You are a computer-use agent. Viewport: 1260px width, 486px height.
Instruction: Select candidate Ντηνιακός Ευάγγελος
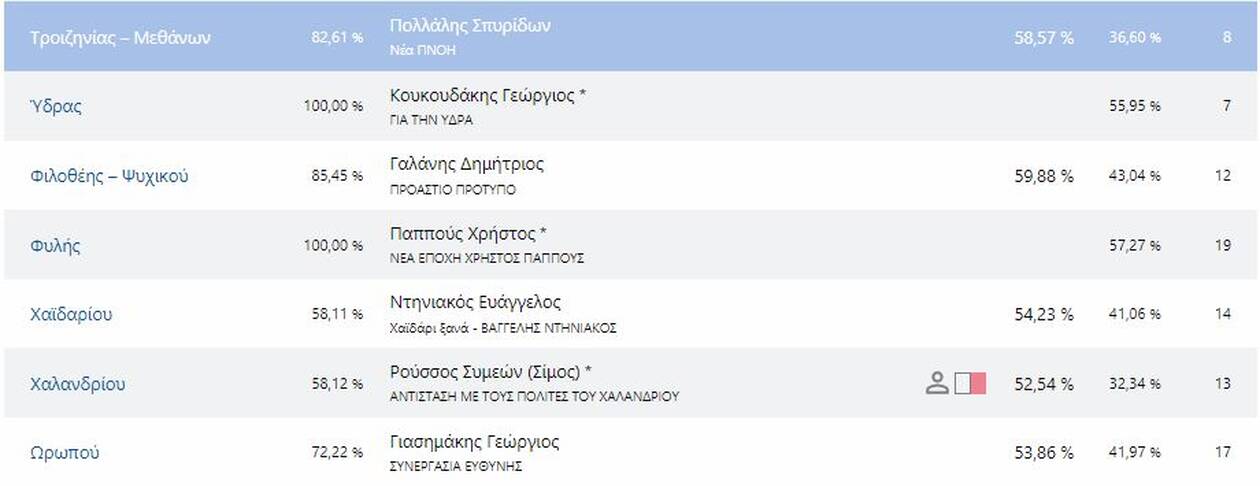[x=475, y=303]
